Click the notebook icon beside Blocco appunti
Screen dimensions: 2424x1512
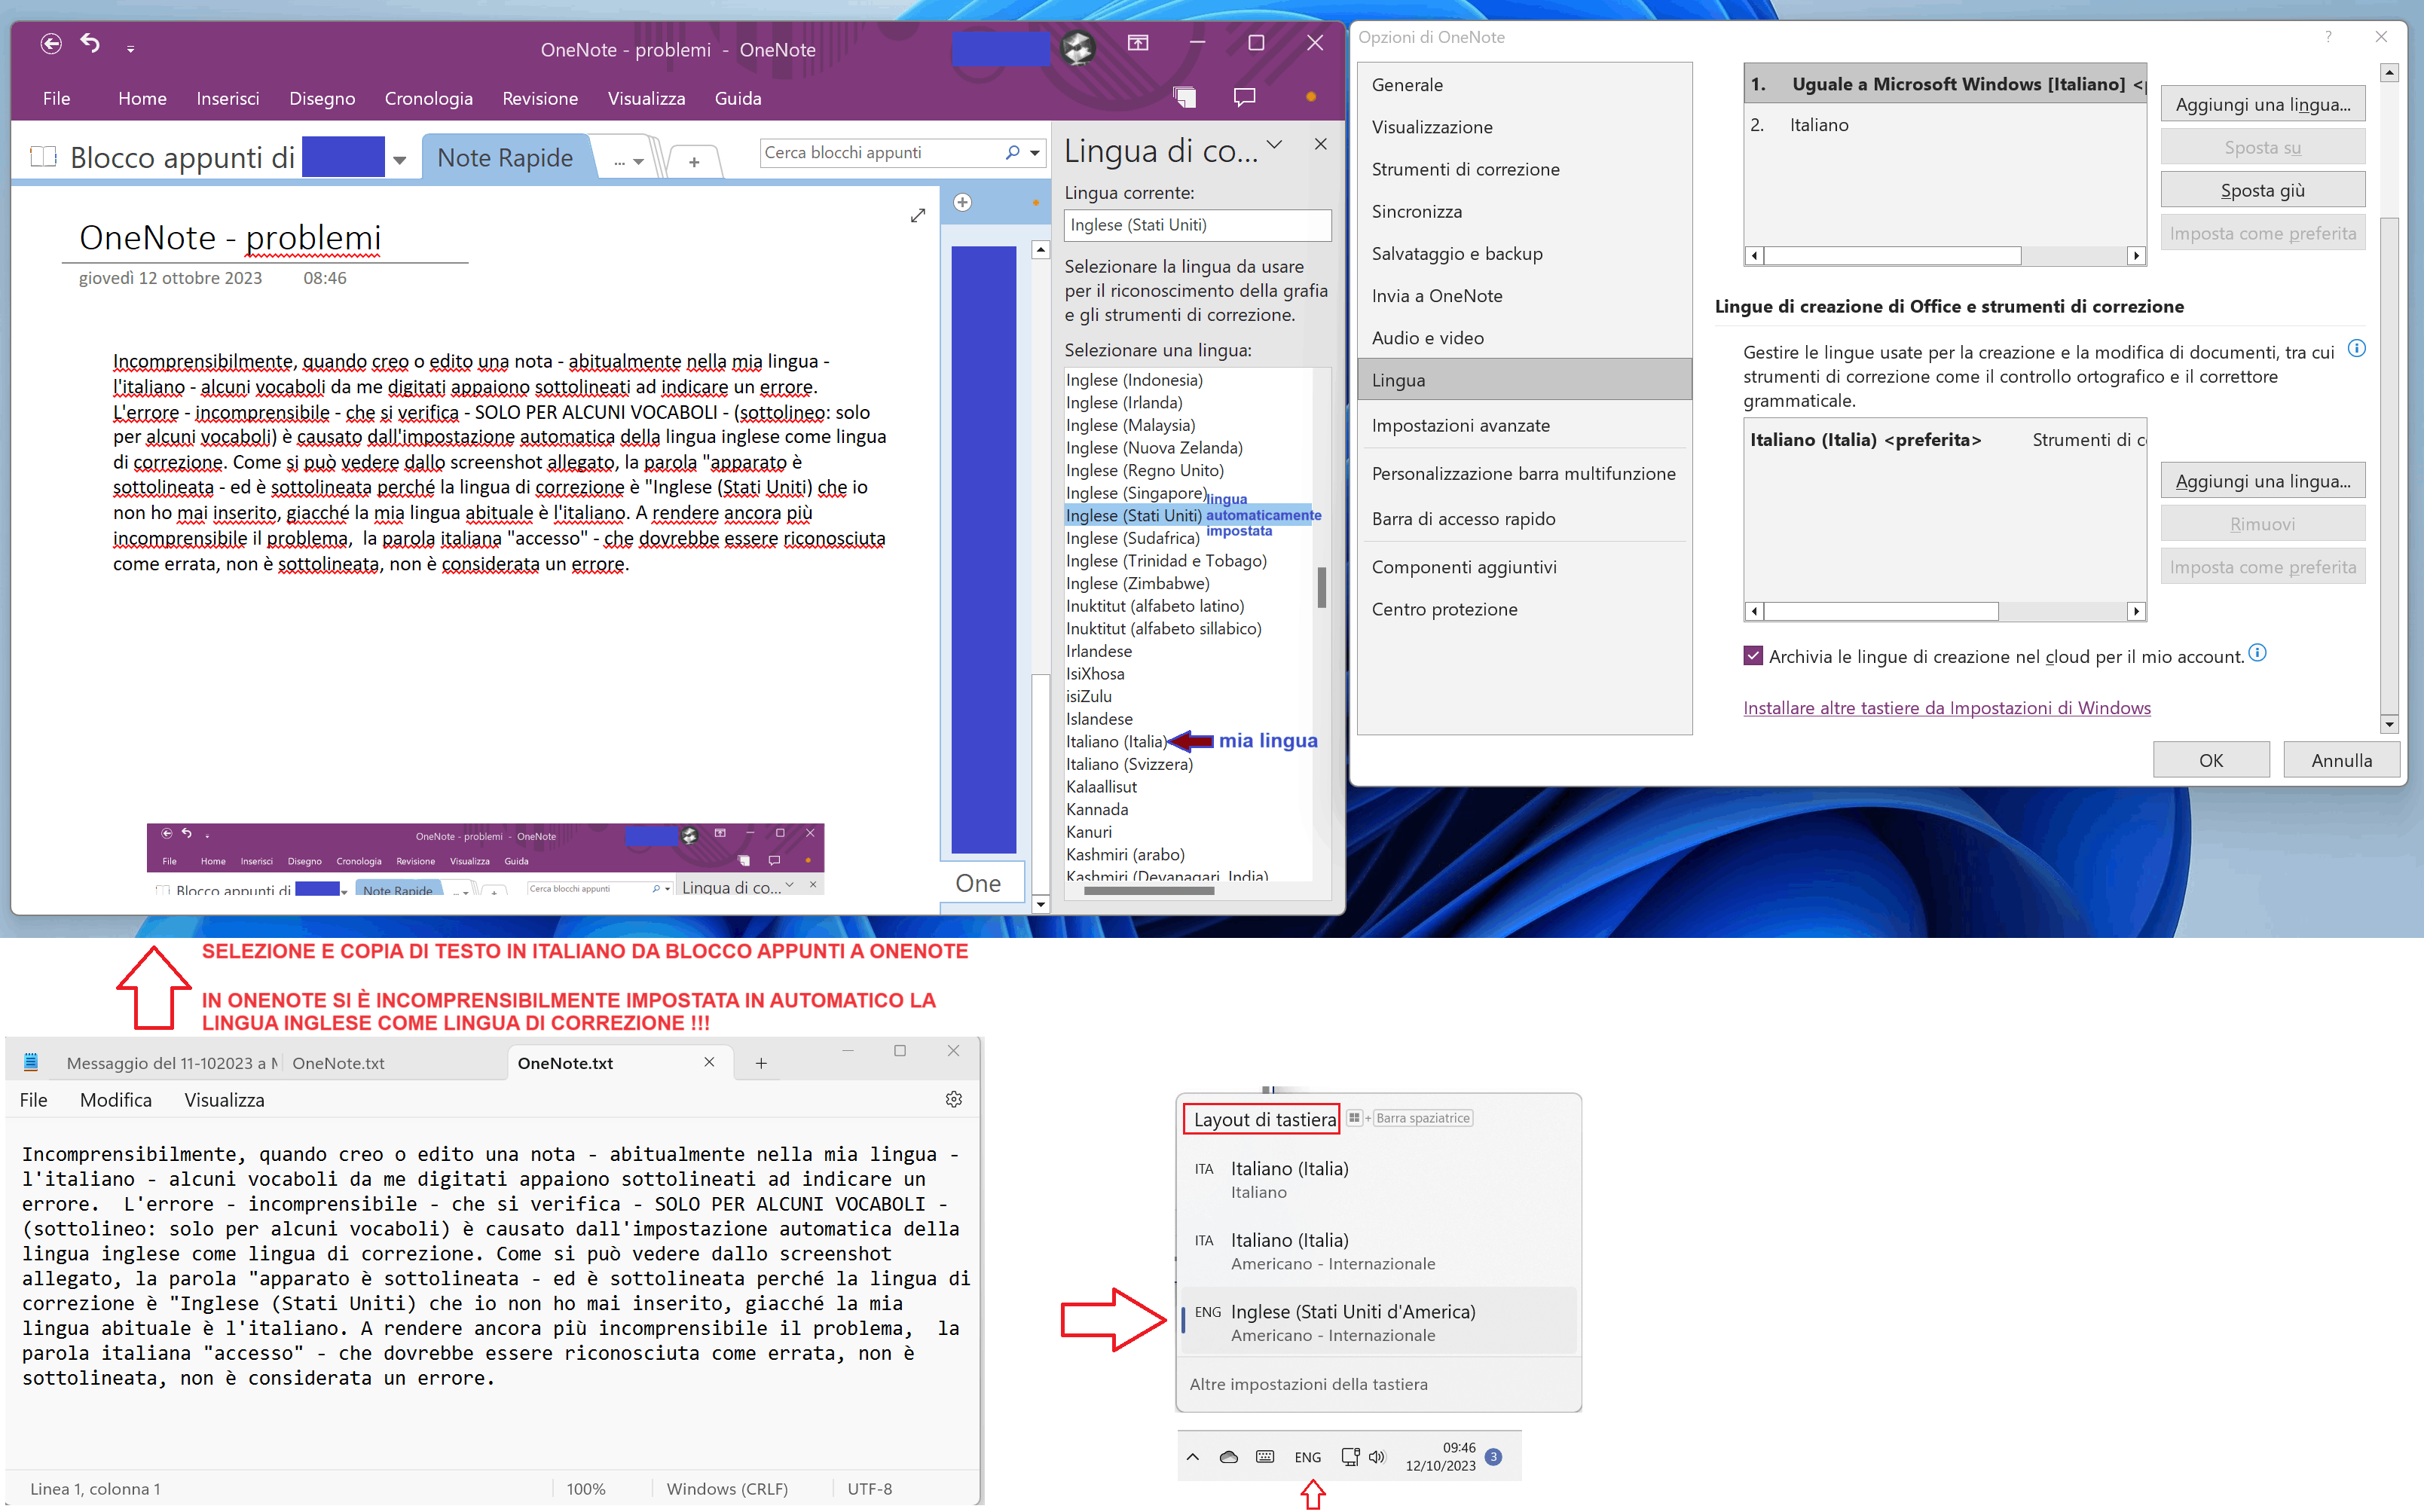click(43, 157)
